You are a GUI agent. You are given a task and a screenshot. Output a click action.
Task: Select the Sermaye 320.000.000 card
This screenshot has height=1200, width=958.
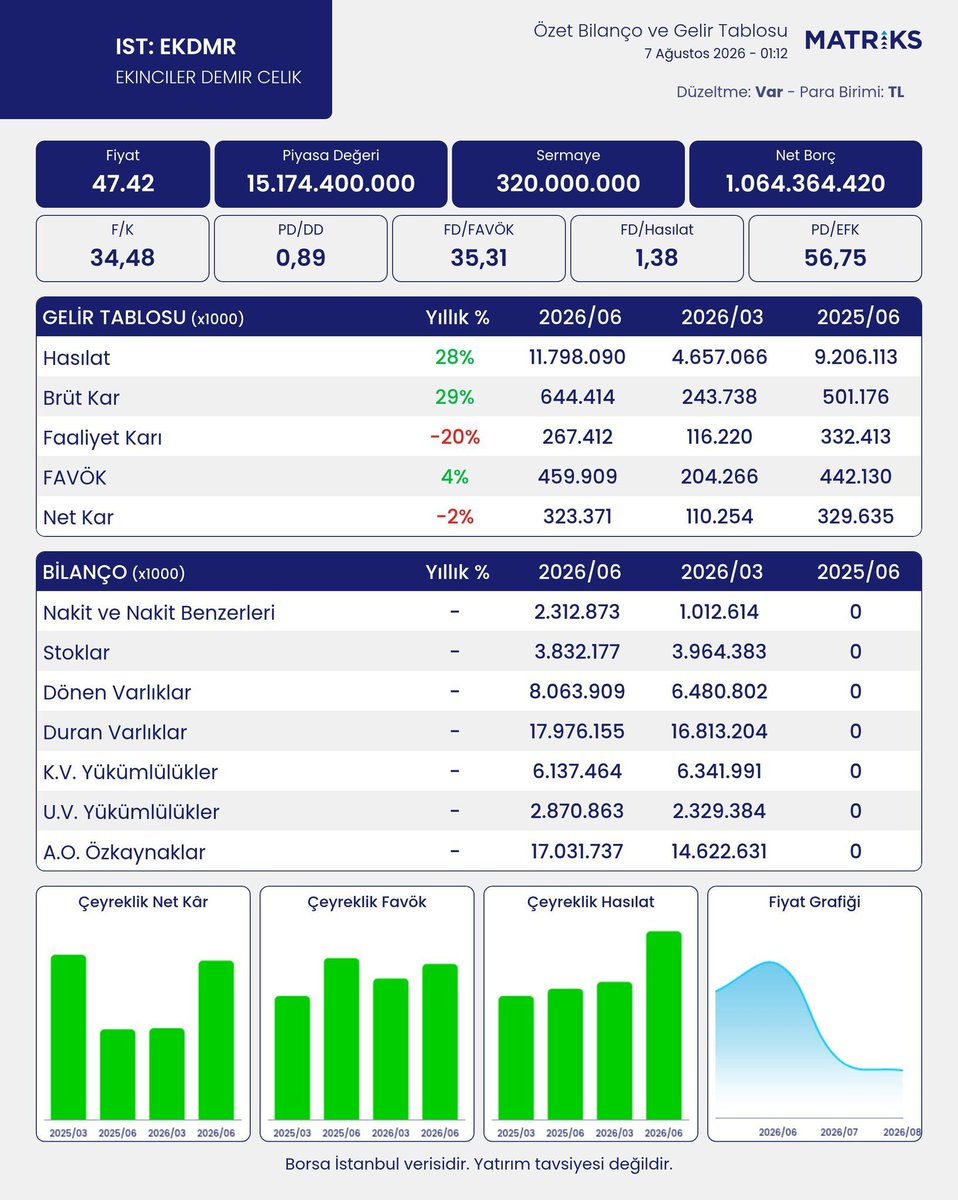pyautogui.click(x=568, y=174)
